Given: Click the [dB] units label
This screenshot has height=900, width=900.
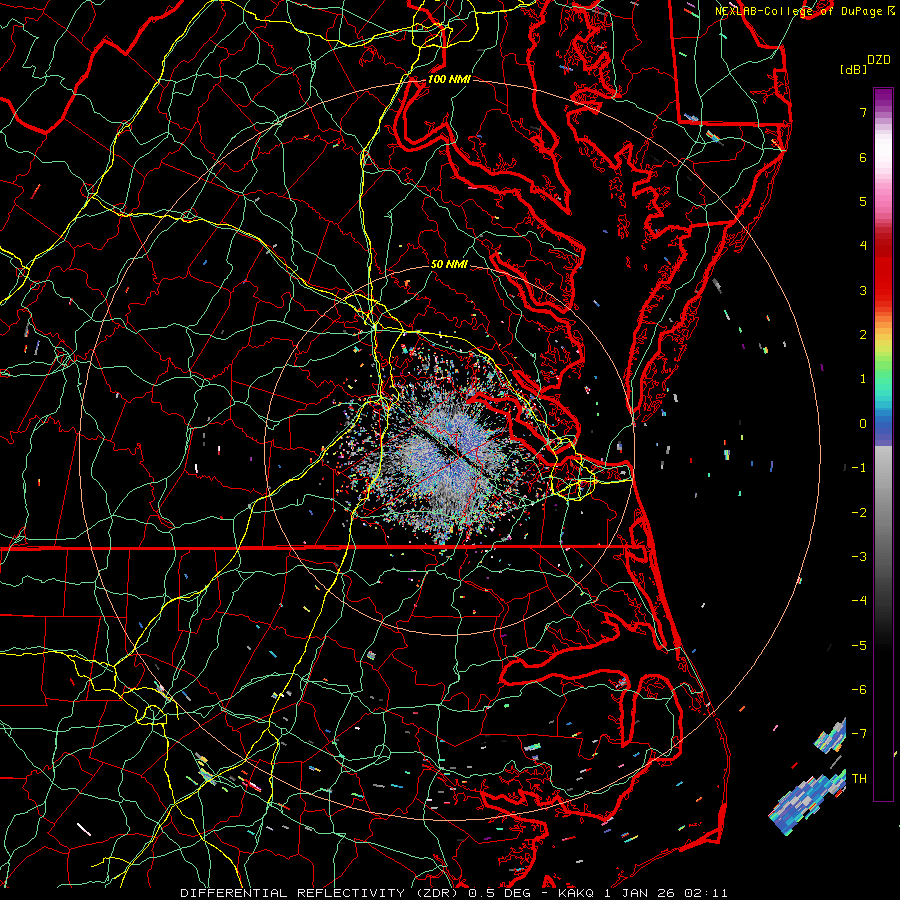Looking at the screenshot, I should [853, 69].
